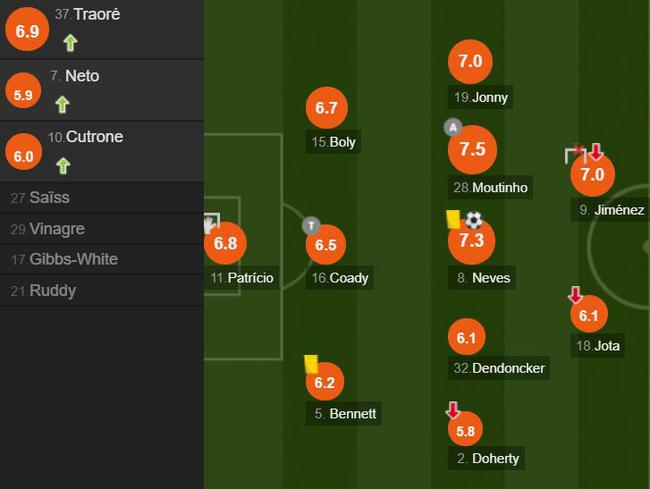Open Jiménez's 7.0 rating circle
The image size is (650, 489).
[x=592, y=174]
